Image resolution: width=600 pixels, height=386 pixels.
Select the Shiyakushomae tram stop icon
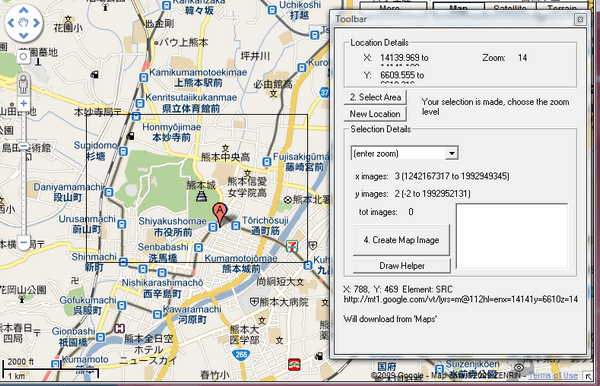coord(213,228)
